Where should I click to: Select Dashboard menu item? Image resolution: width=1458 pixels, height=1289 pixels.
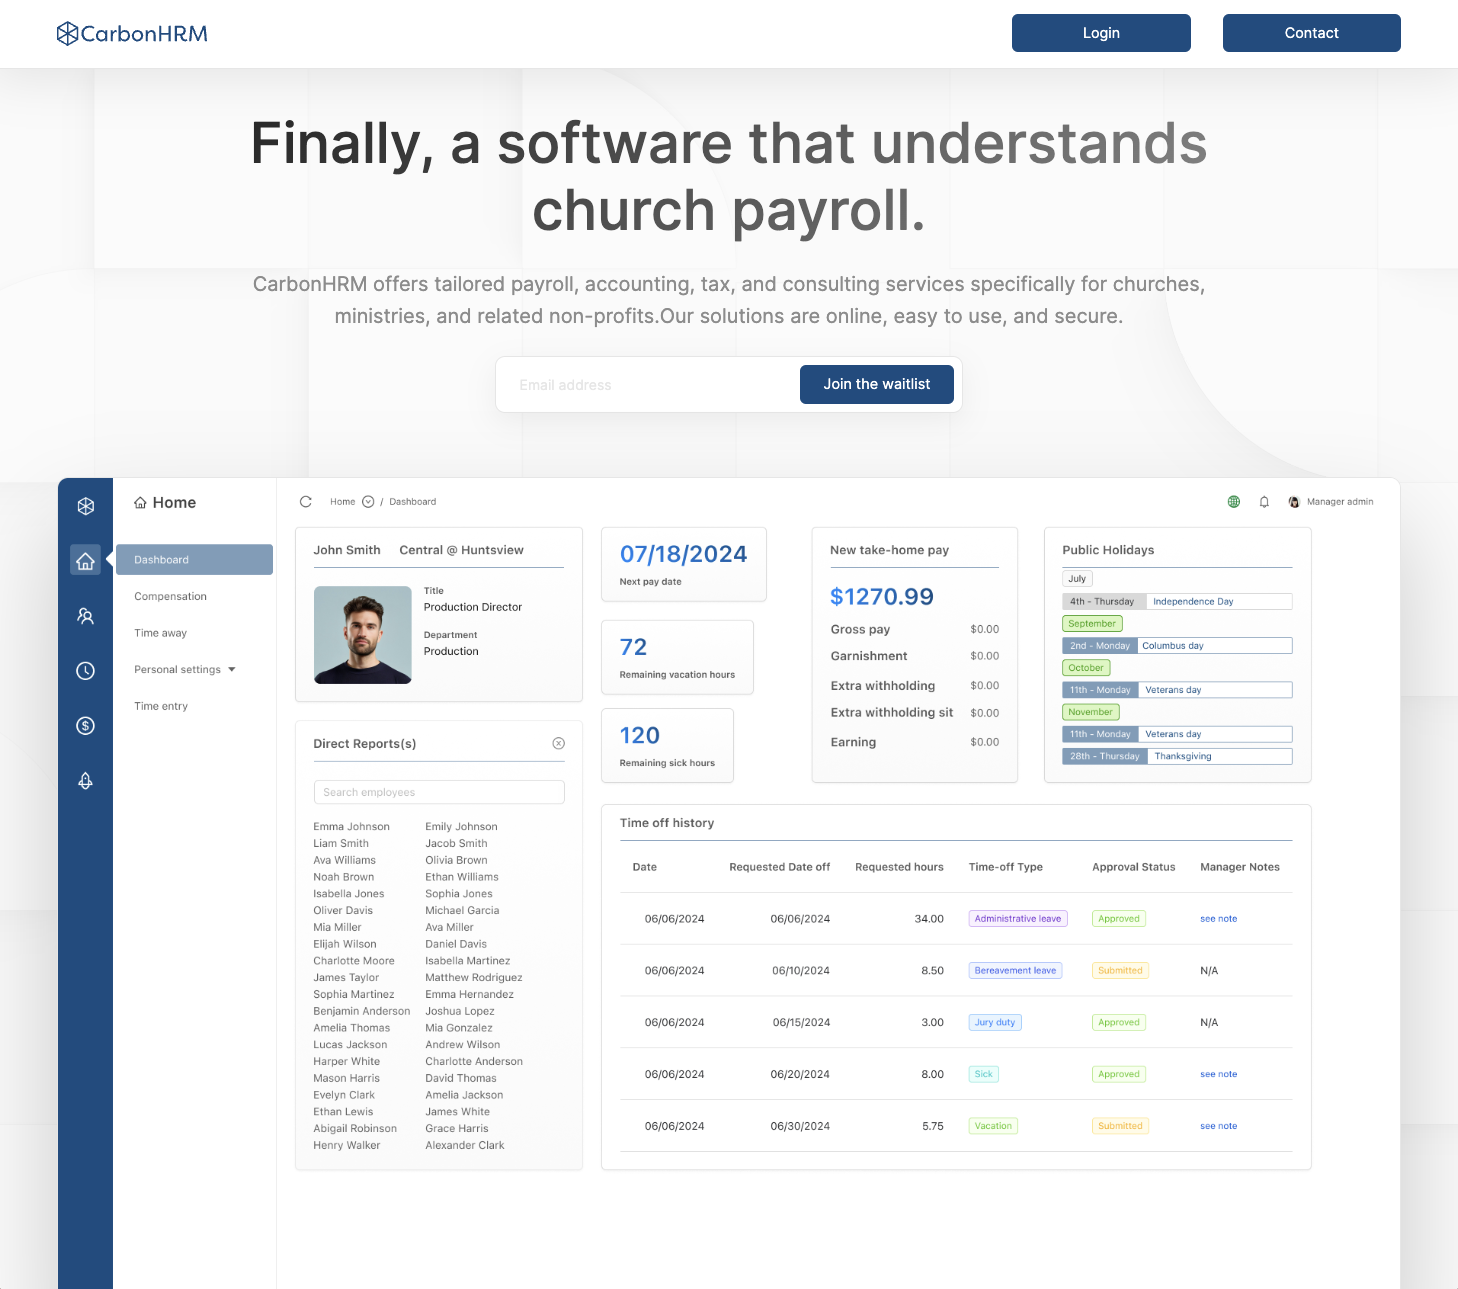(194, 560)
